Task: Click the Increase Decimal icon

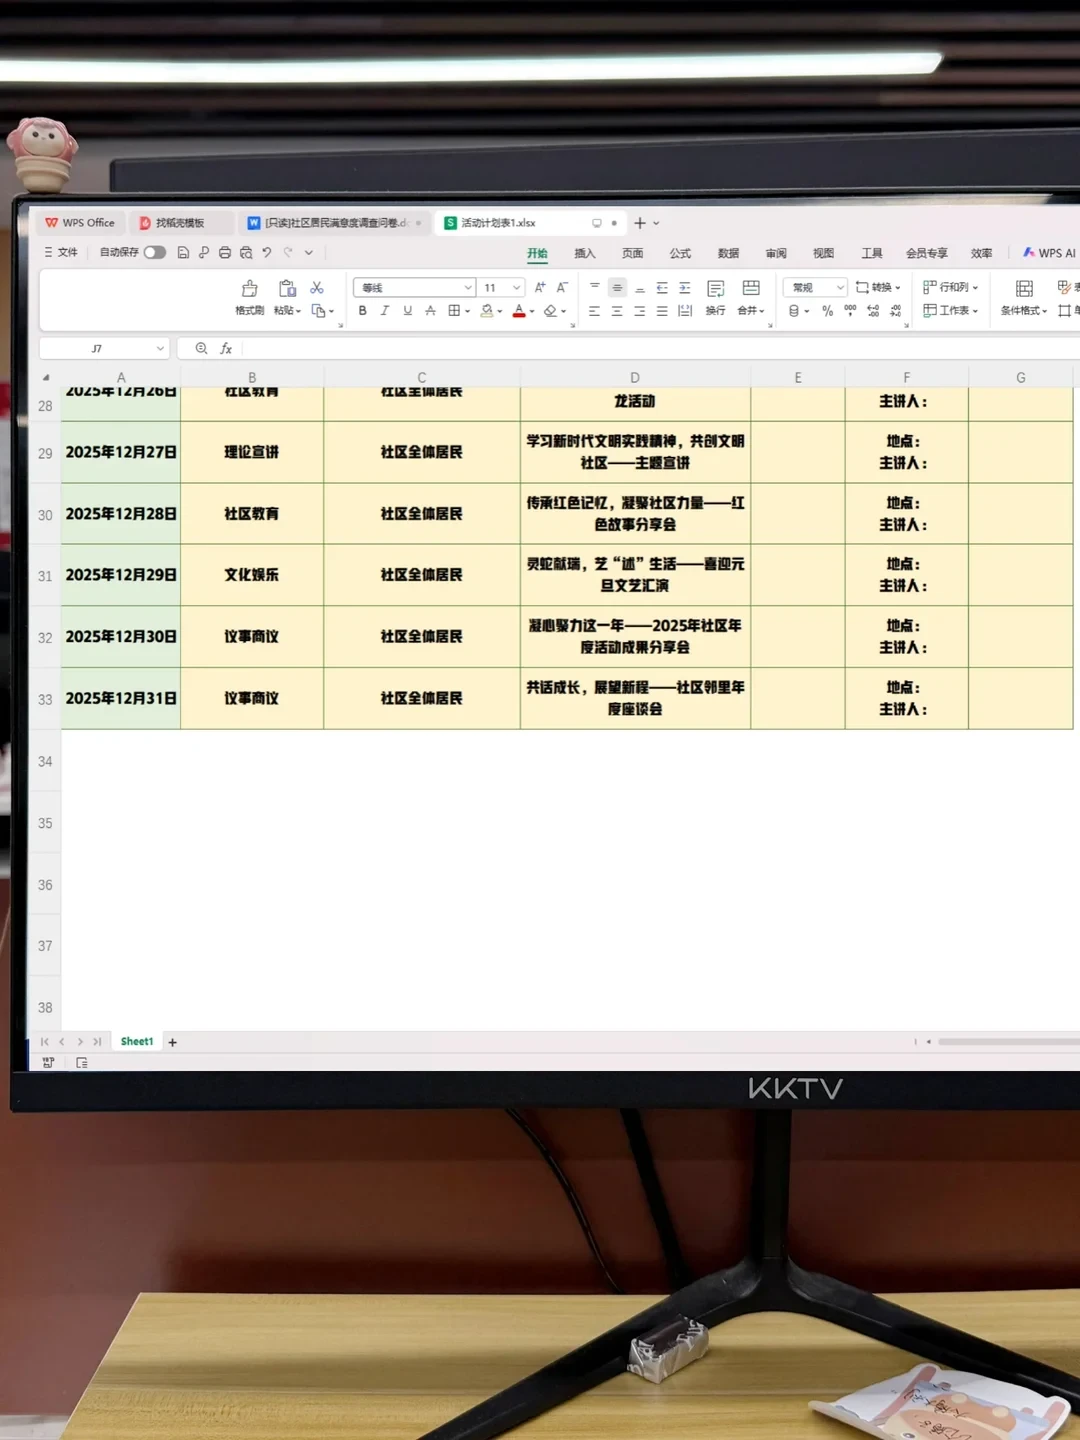Action: [x=873, y=311]
